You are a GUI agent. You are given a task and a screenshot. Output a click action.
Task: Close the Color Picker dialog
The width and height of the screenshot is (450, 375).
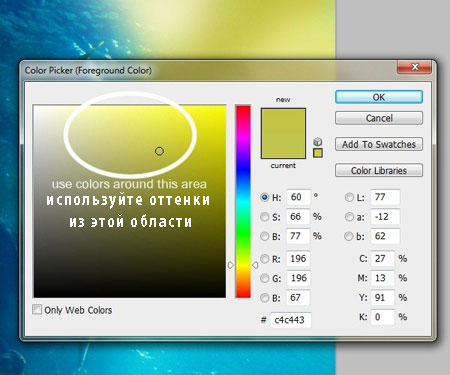pyautogui.click(x=415, y=67)
